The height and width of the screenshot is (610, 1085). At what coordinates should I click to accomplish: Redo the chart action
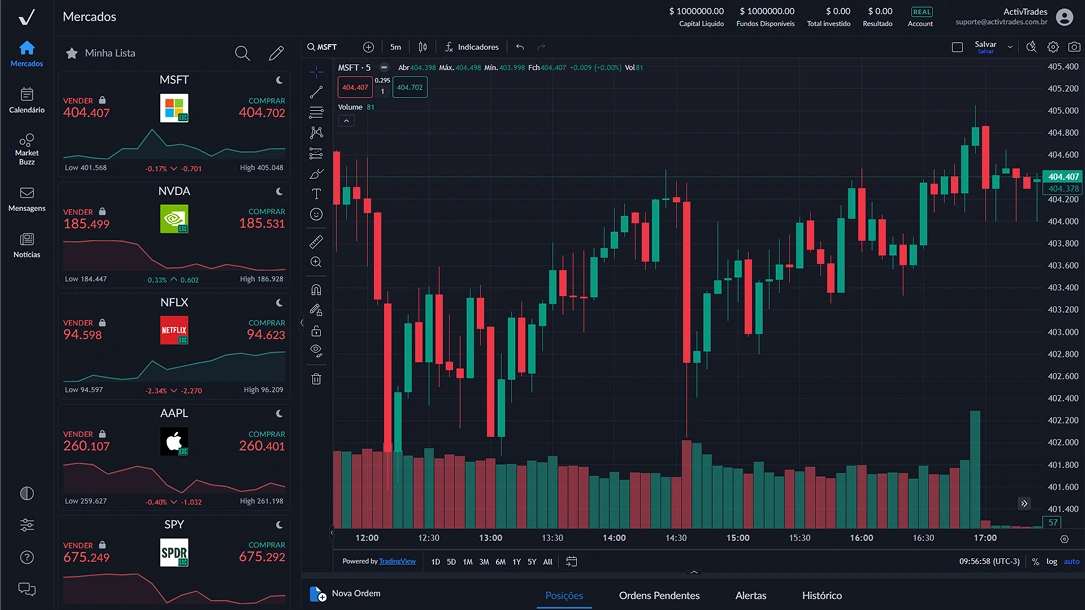541,47
